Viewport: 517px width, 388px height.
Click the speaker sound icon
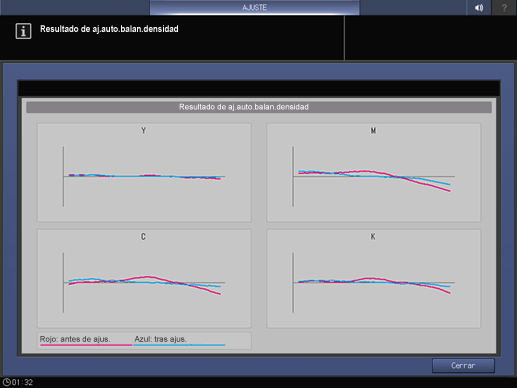479,7
